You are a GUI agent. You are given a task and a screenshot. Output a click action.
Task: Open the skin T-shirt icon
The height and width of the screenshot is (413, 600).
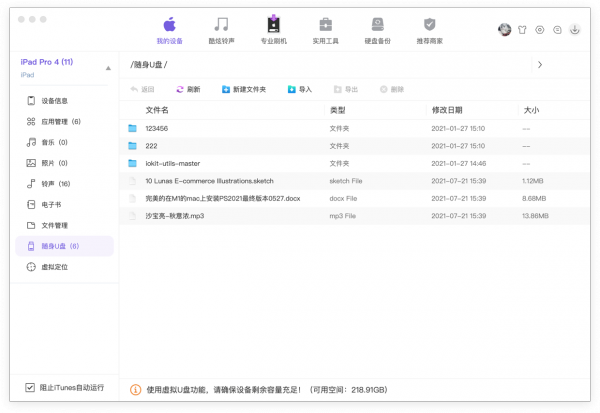[522, 30]
